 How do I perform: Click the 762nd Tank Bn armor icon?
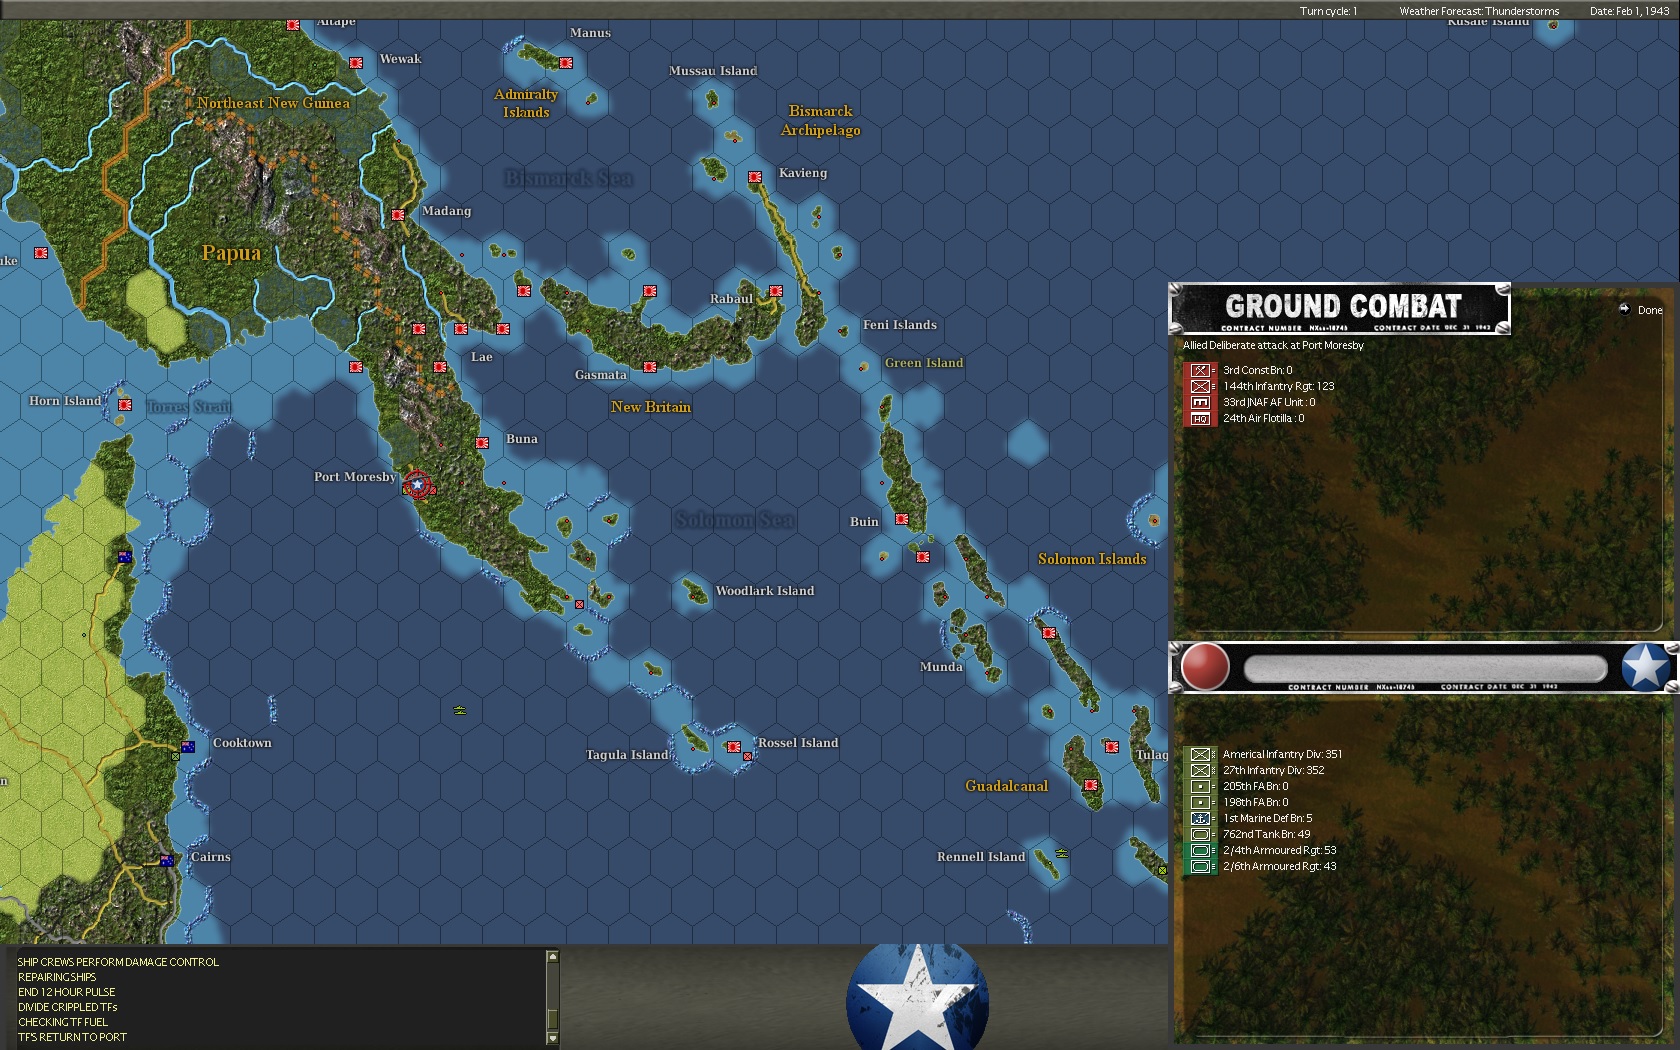[1200, 834]
